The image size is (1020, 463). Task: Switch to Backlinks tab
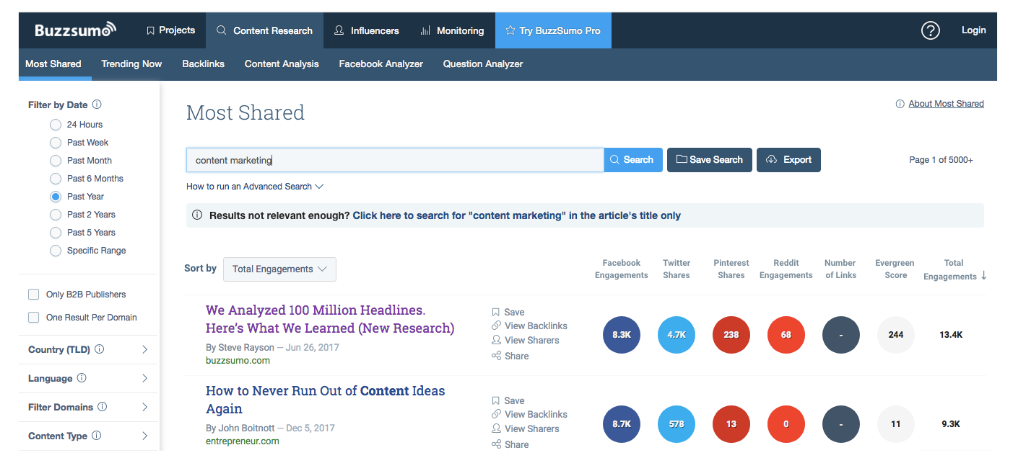(x=203, y=64)
